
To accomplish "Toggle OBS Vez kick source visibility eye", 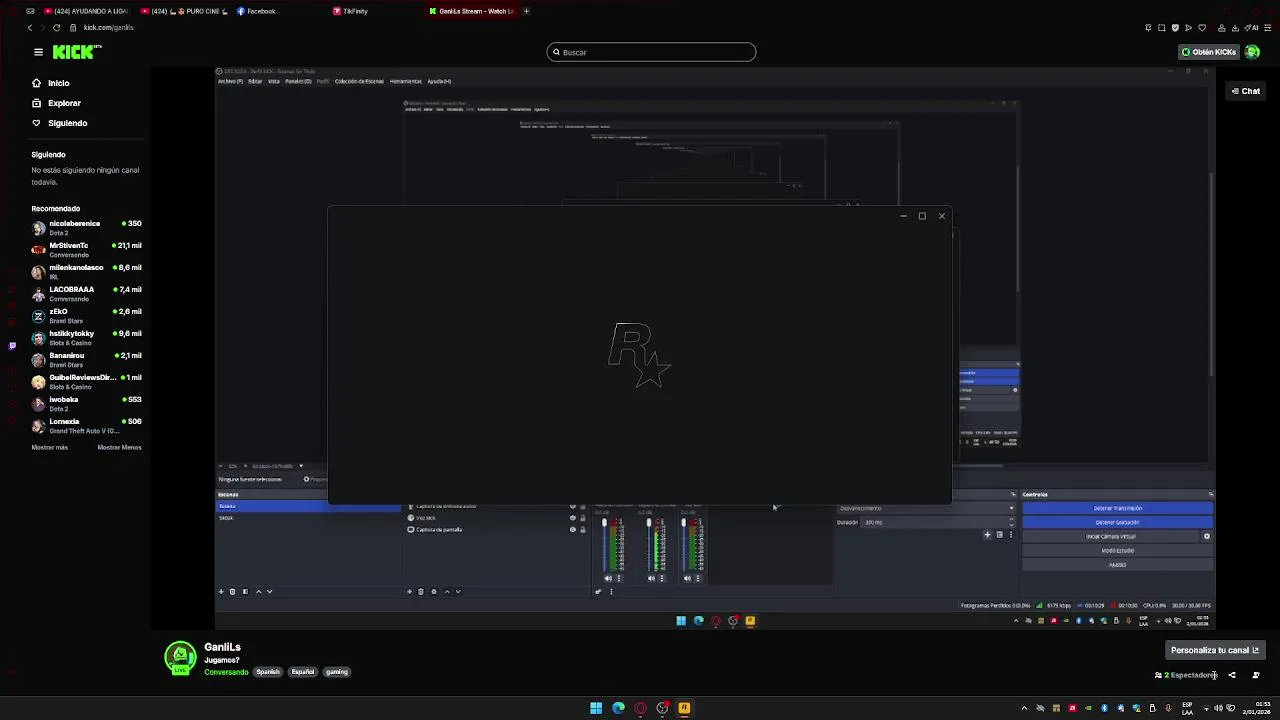I will click(x=573, y=518).
